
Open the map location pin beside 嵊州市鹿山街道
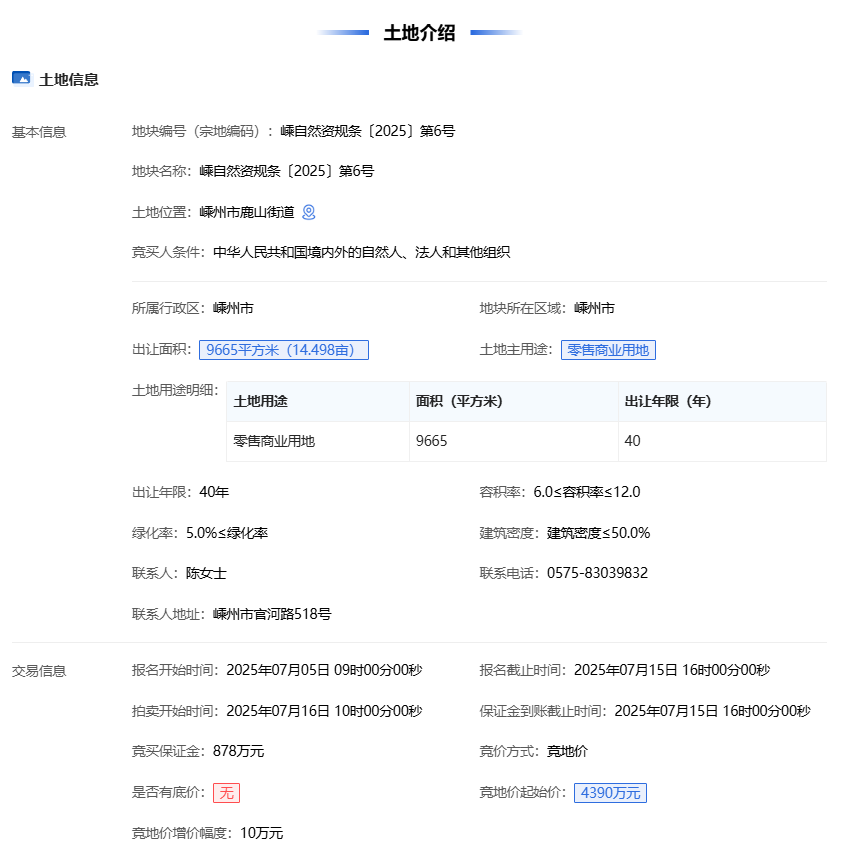pos(308,212)
